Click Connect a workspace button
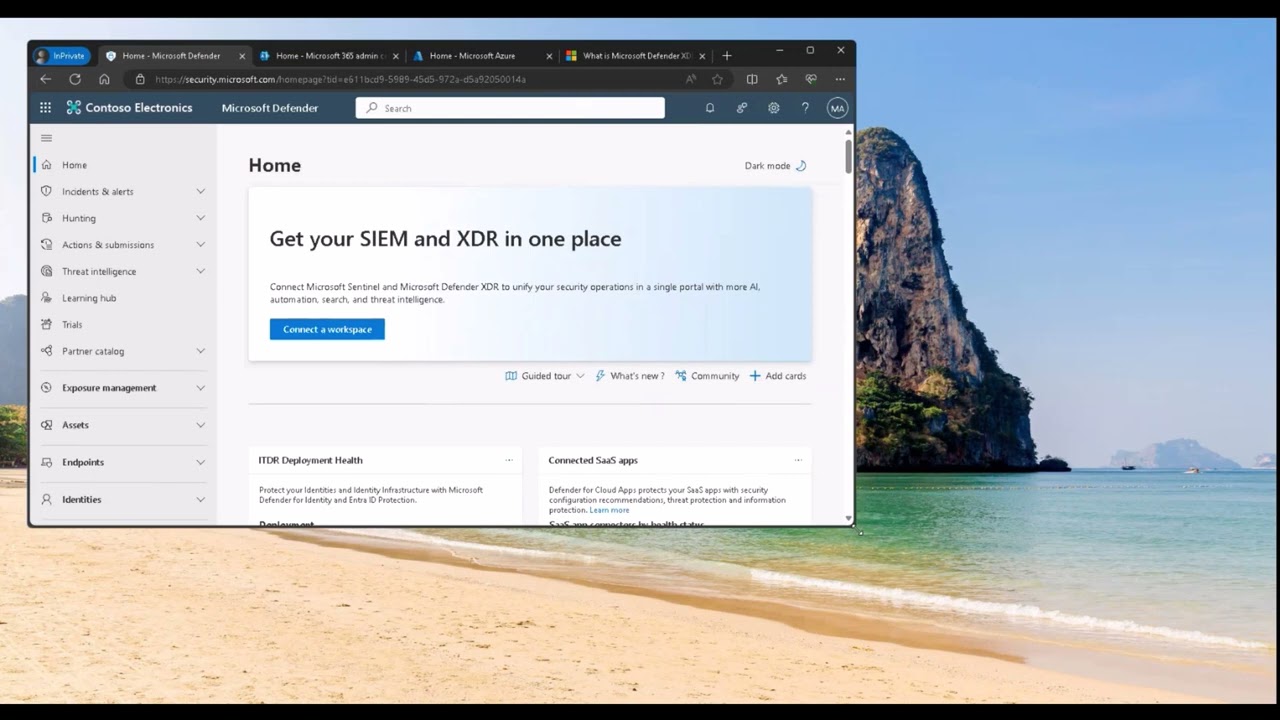Viewport: 1280px width, 720px height. coord(327,329)
